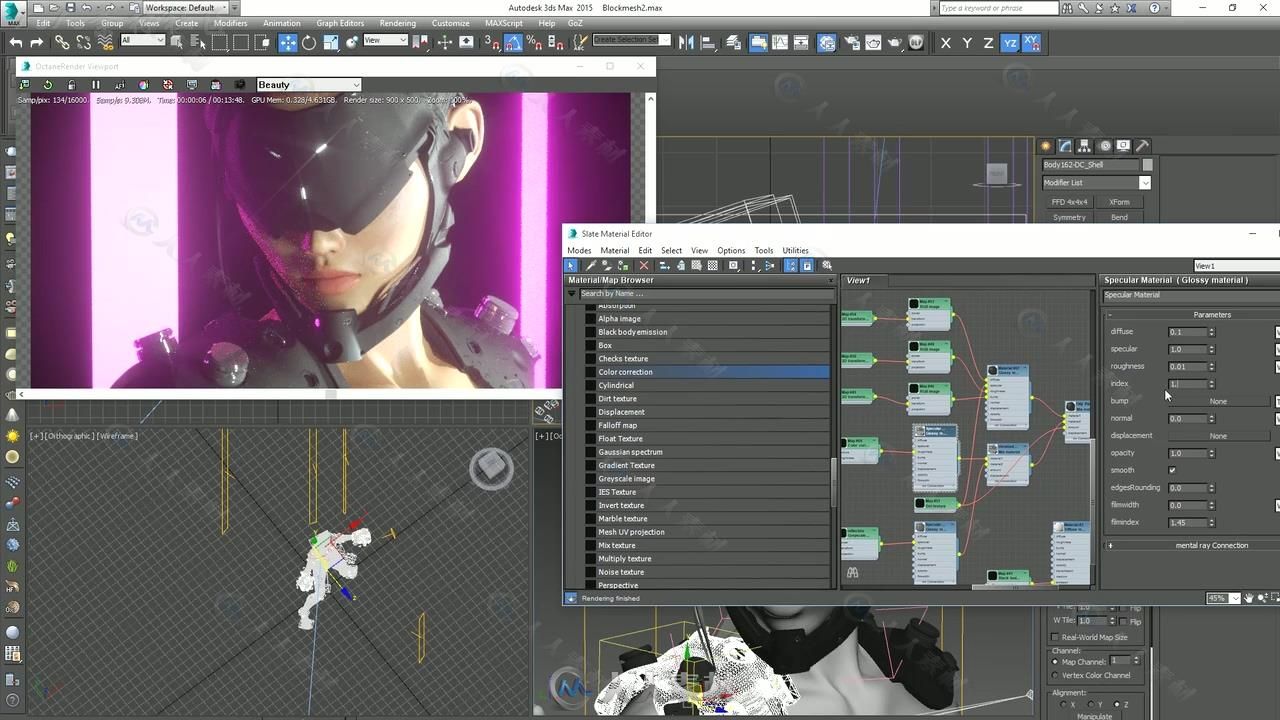Click the Symmetry modifier button
The width and height of the screenshot is (1280, 720).
point(1069,218)
